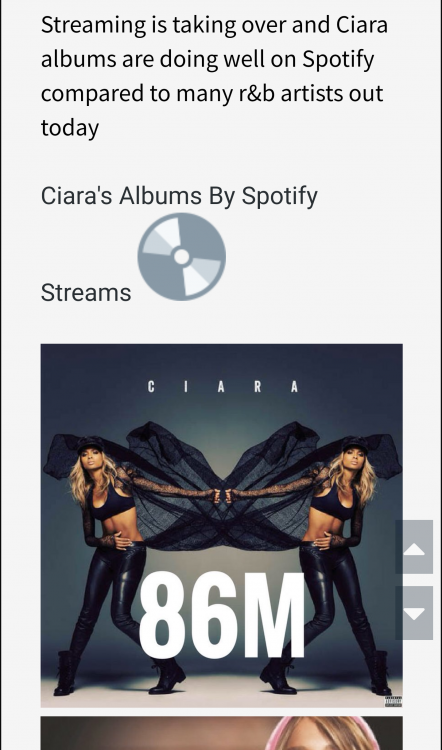The image size is (442, 750).
Task: Click the word 'Ciara' in first line
Action: tap(362, 25)
